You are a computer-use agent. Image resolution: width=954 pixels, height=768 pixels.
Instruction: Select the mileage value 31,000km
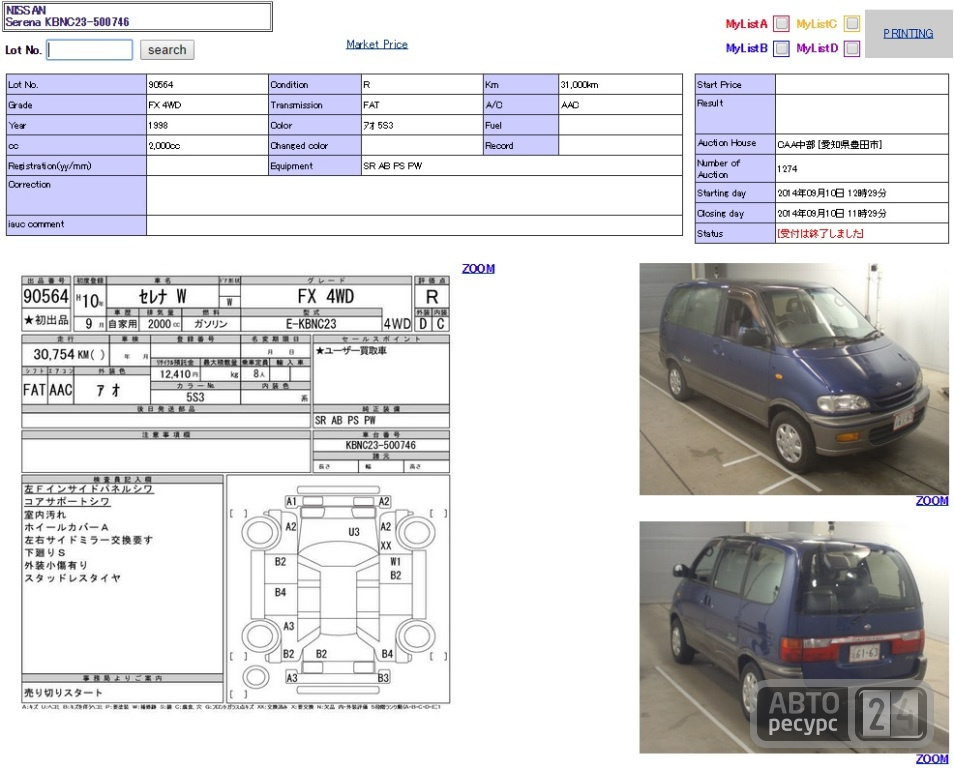pos(579,85)
